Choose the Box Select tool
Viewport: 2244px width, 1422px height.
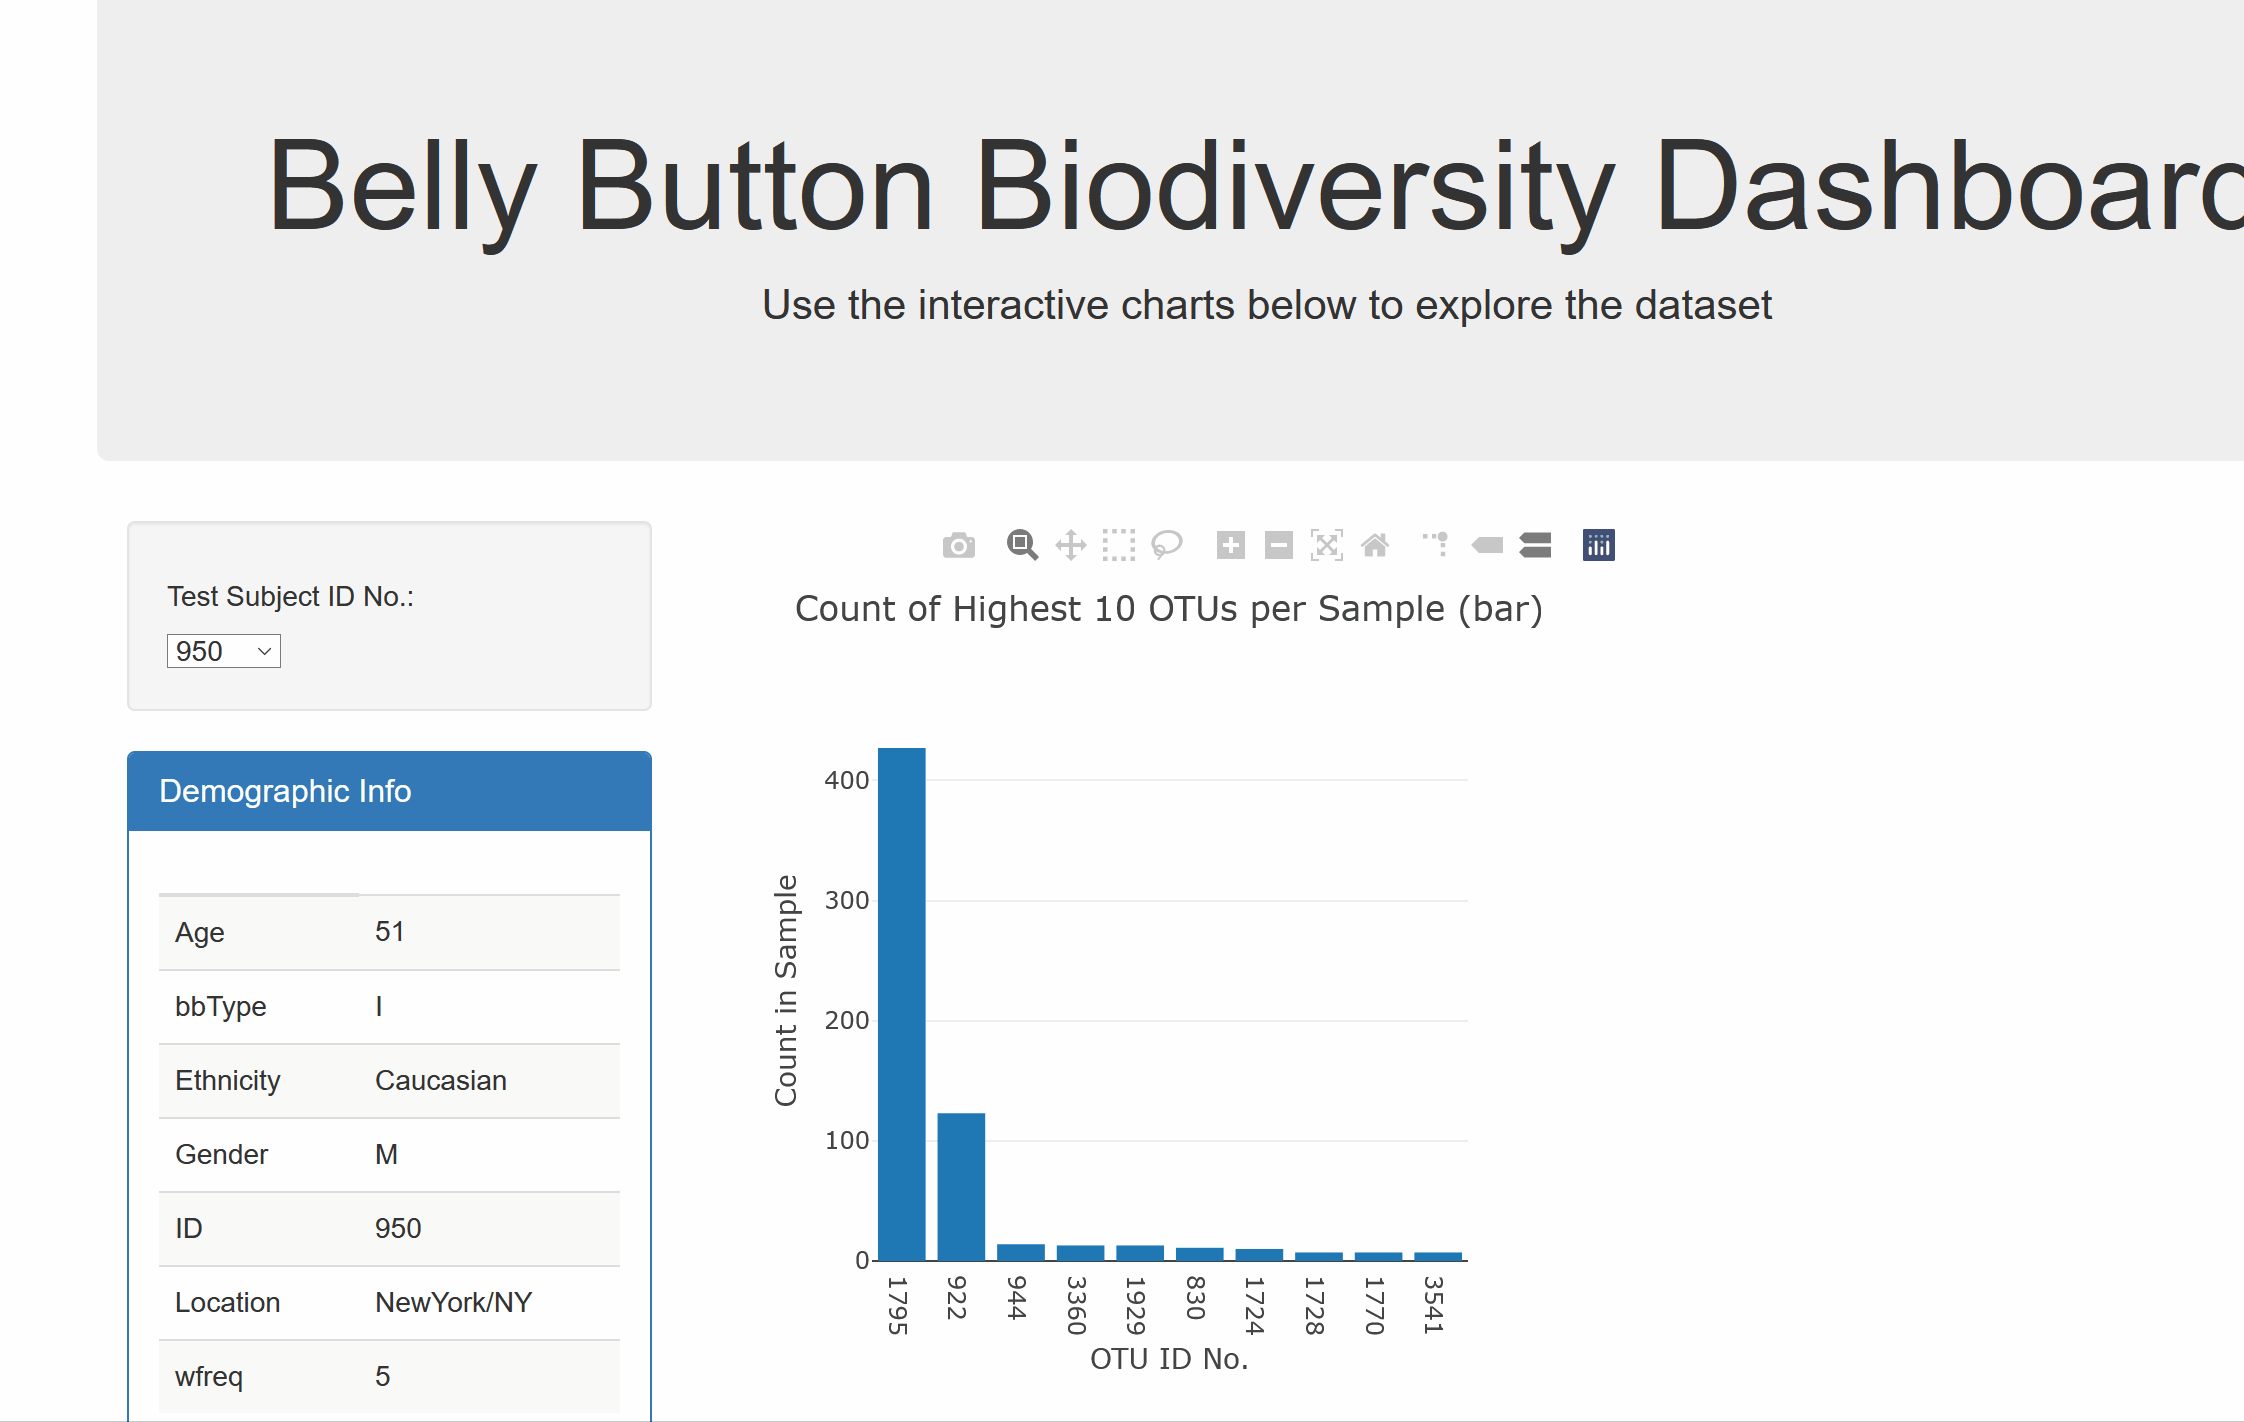pyautogui.click(x=1119, y=545)
